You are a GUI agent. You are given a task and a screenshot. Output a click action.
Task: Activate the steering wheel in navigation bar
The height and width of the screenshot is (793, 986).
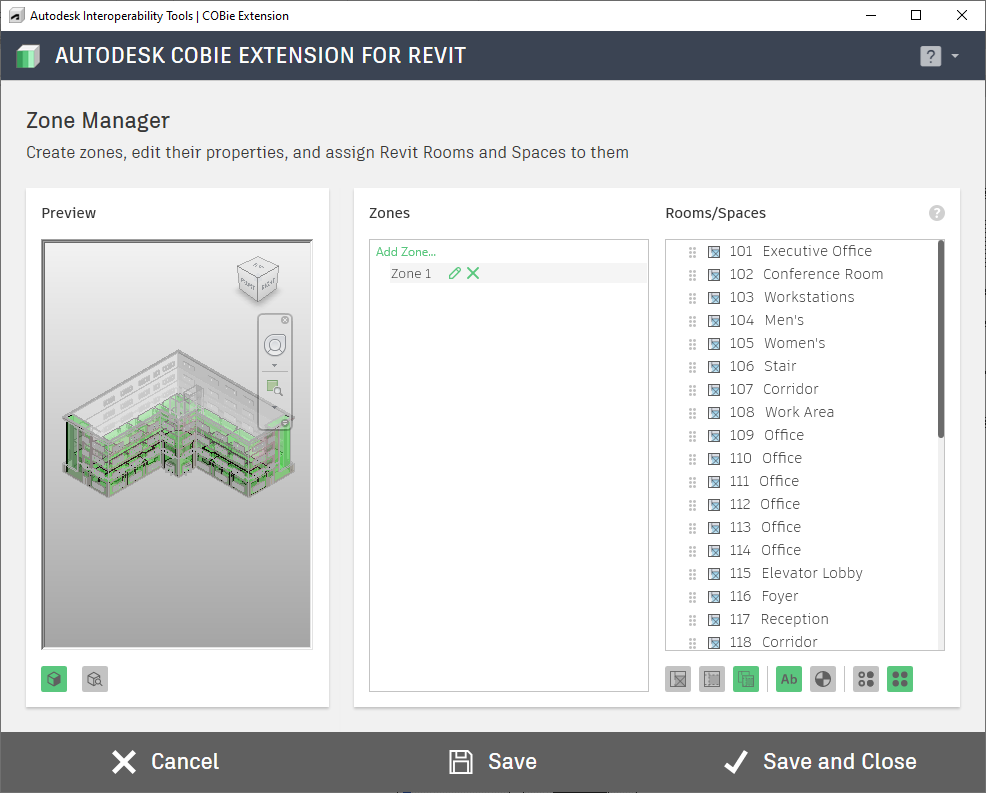[275, 345]
